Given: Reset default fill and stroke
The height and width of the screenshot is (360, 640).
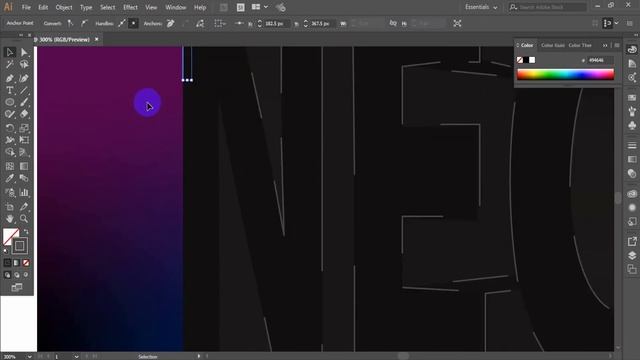Looking at the screenshot, I should pyautogui.click(x=5, y=251).
